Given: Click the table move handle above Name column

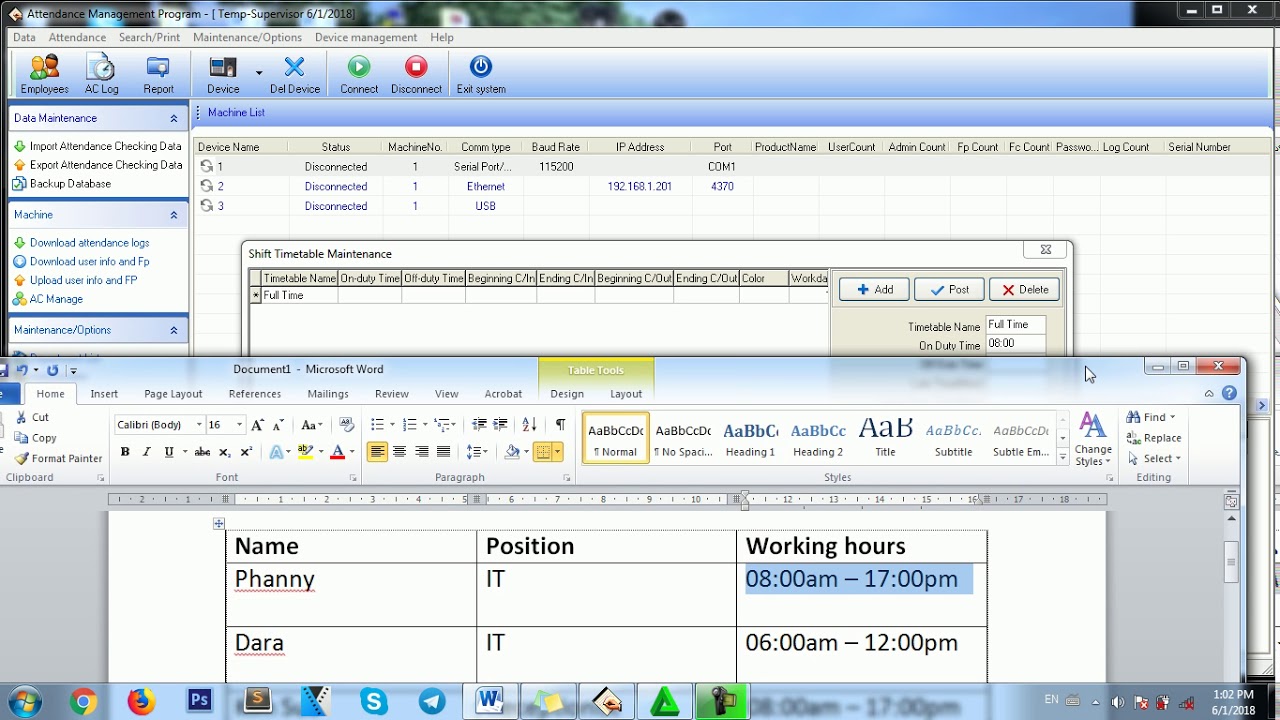Looking at the screenshot, I should (219, 523).
